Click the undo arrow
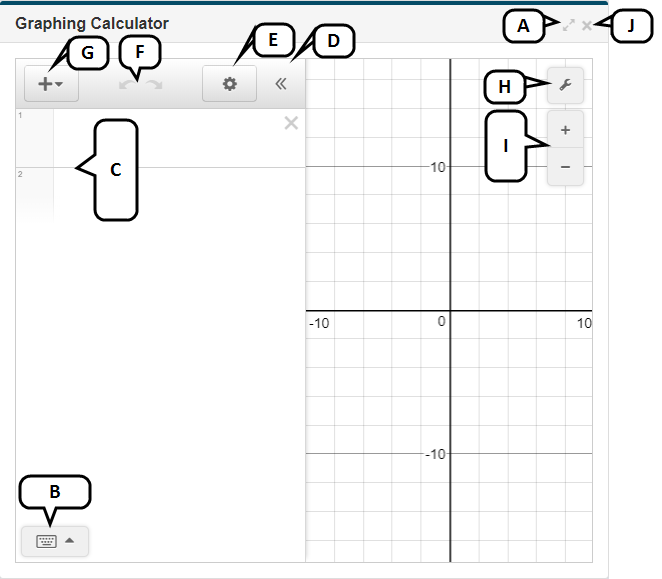Viewport: 662px width, 579px height. point(126,85)
